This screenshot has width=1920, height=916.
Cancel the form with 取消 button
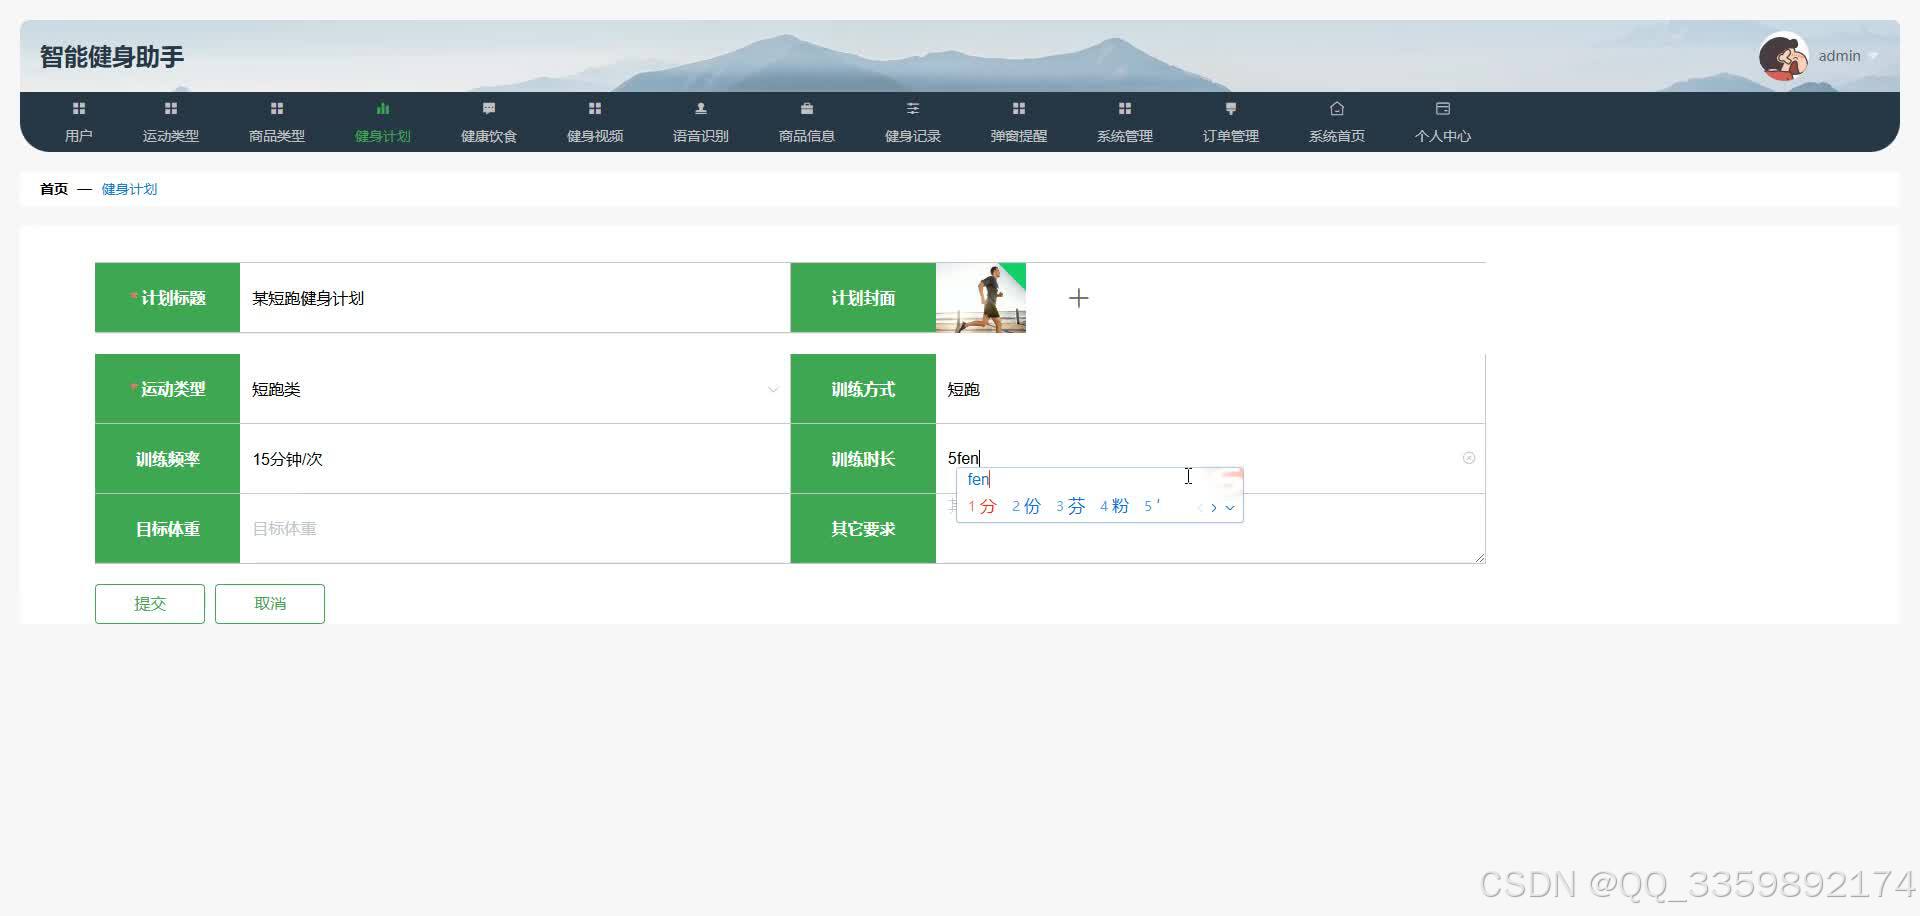pyautogui.click(x=270, y=604)
